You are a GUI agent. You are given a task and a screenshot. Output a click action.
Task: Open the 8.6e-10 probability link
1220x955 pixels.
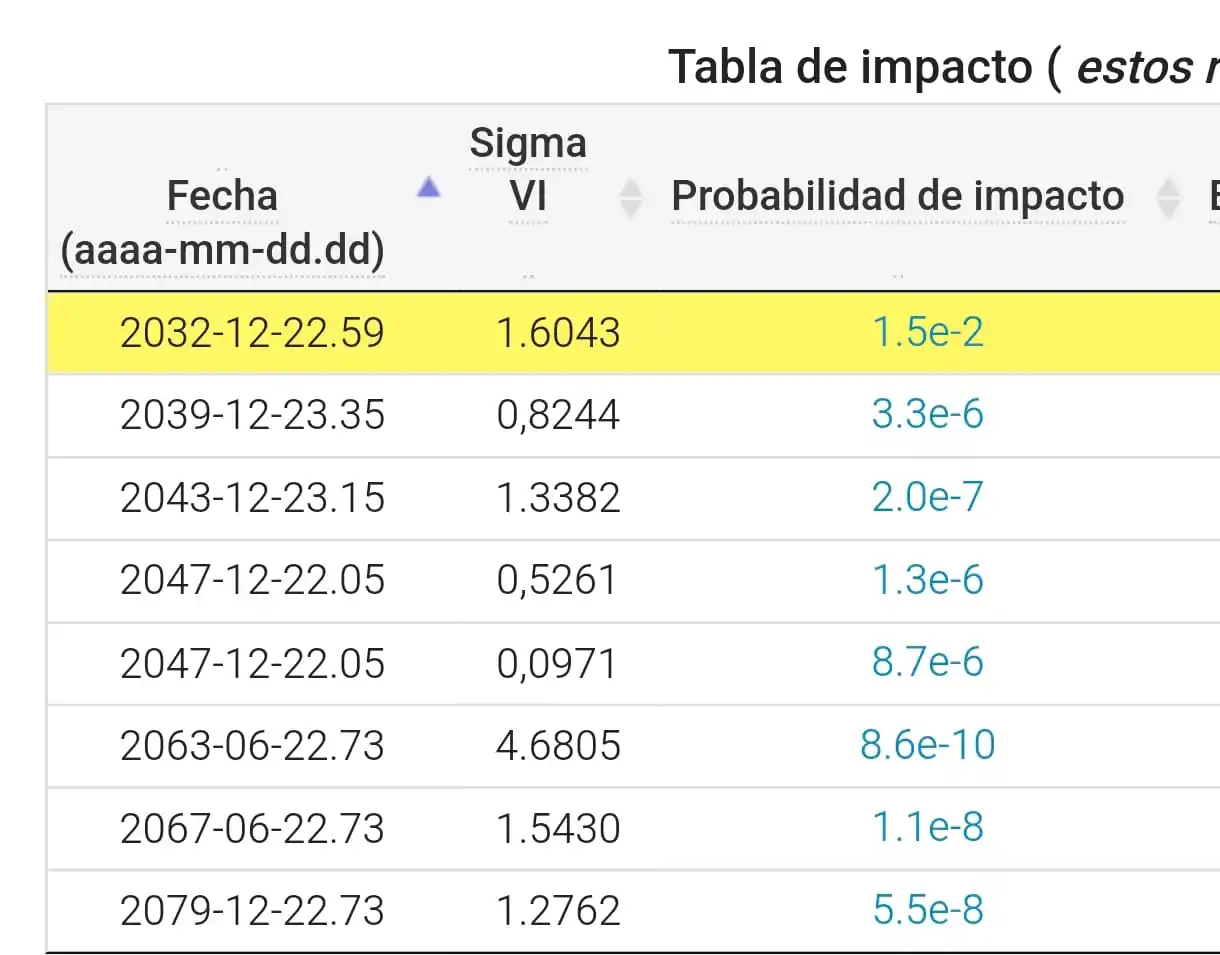coord(928,745)
